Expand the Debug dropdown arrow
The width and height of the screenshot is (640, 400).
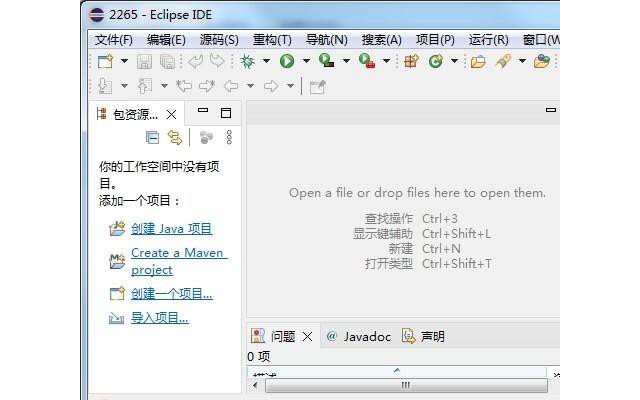coord(266,61)
